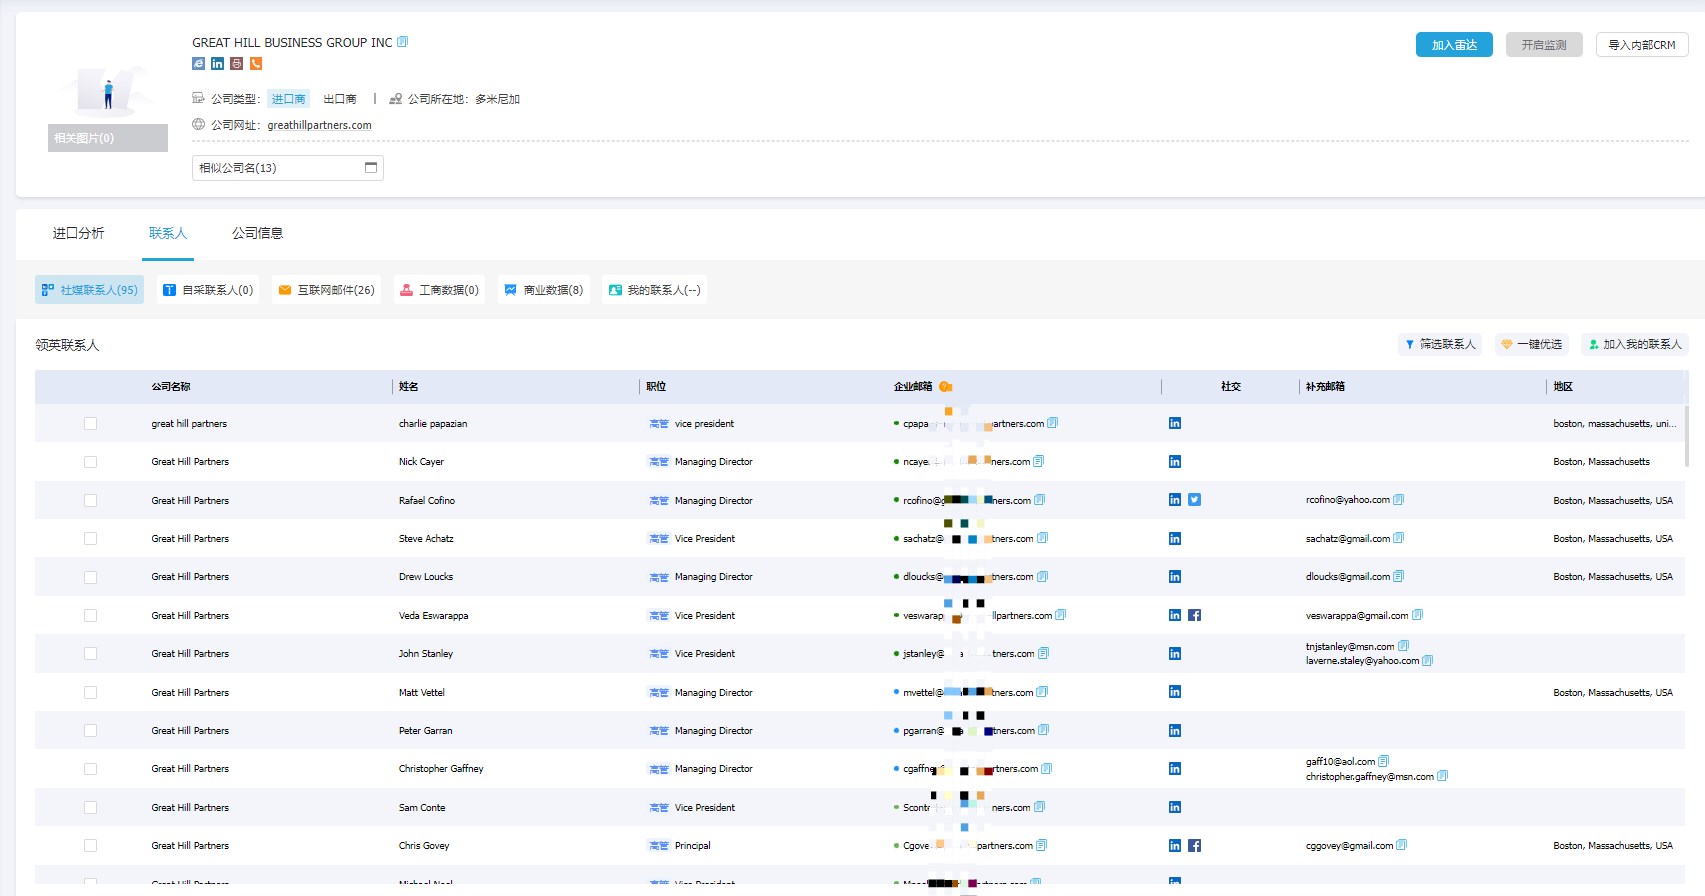Open Rafael Cofino's LinkedIn icon
1705x896 pixels.
1175,500
